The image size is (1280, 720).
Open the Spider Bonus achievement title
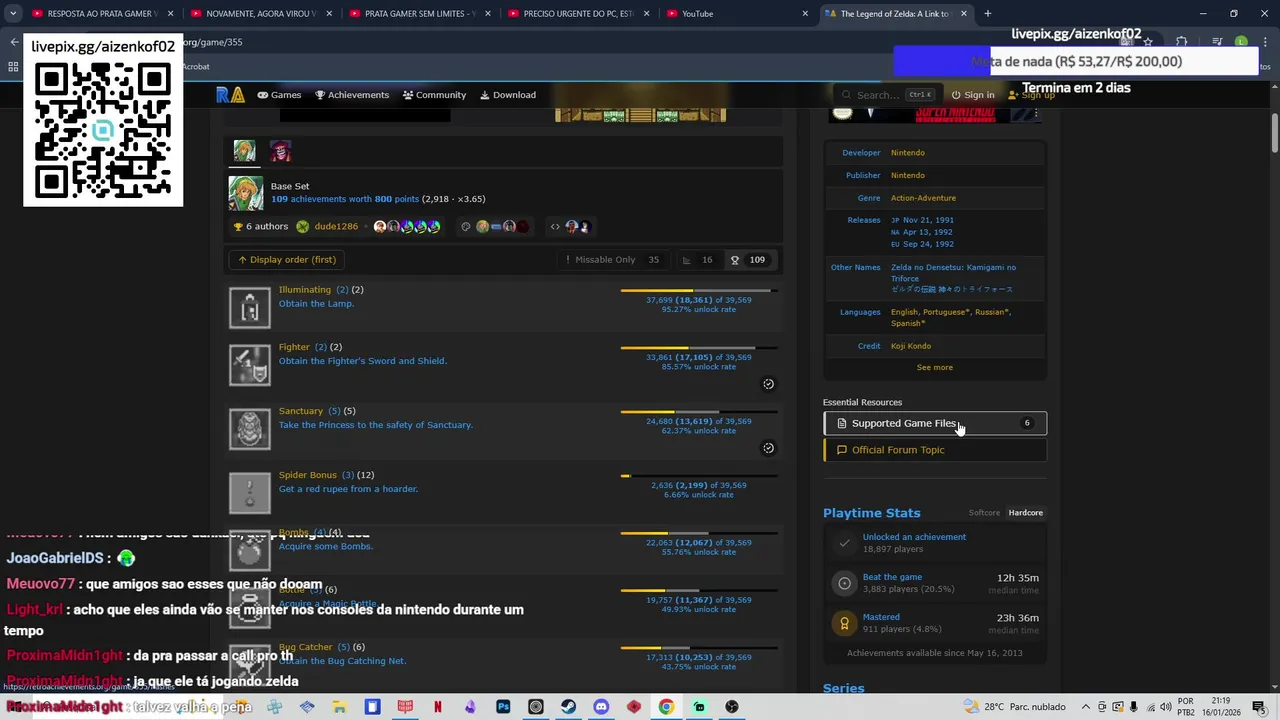click(x=308, y=475)
